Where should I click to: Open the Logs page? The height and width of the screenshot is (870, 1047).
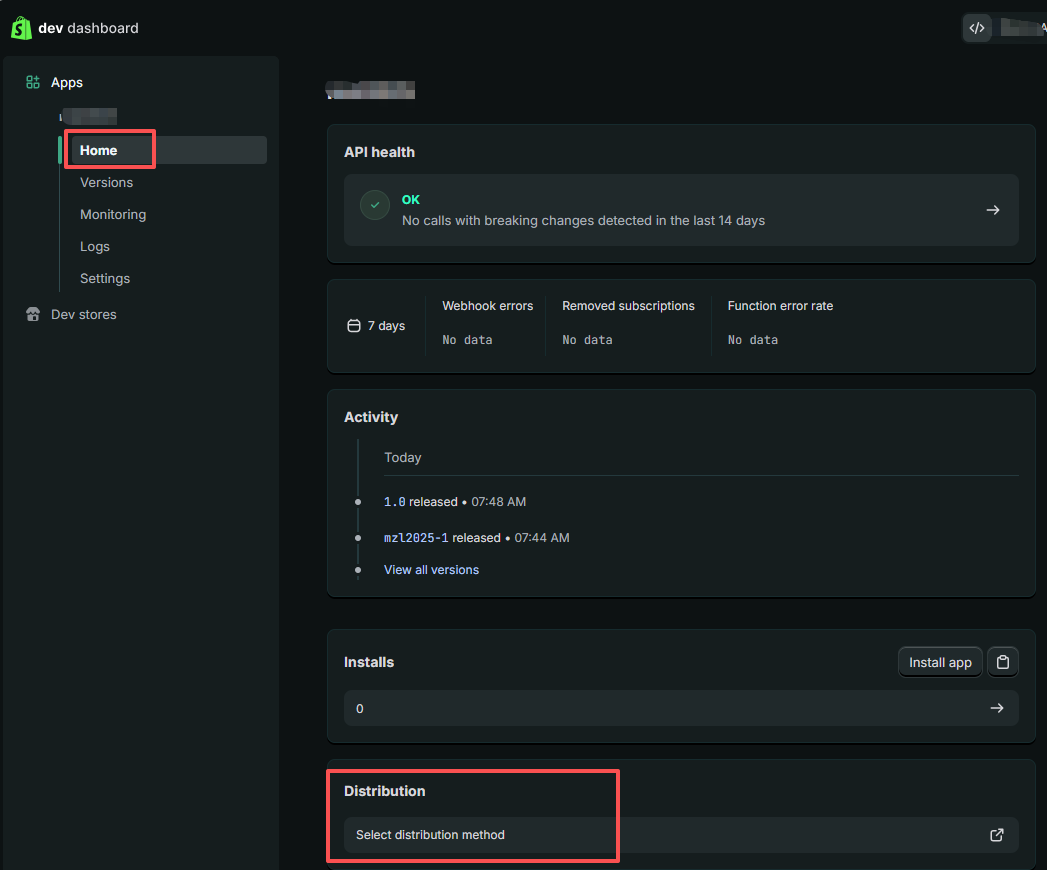pos(95,247)
